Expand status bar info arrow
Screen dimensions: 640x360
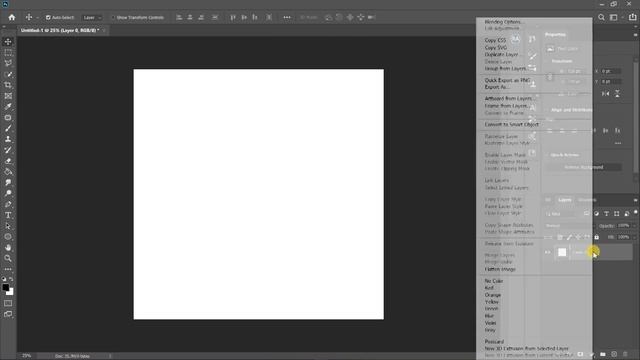tap(110, 356)
